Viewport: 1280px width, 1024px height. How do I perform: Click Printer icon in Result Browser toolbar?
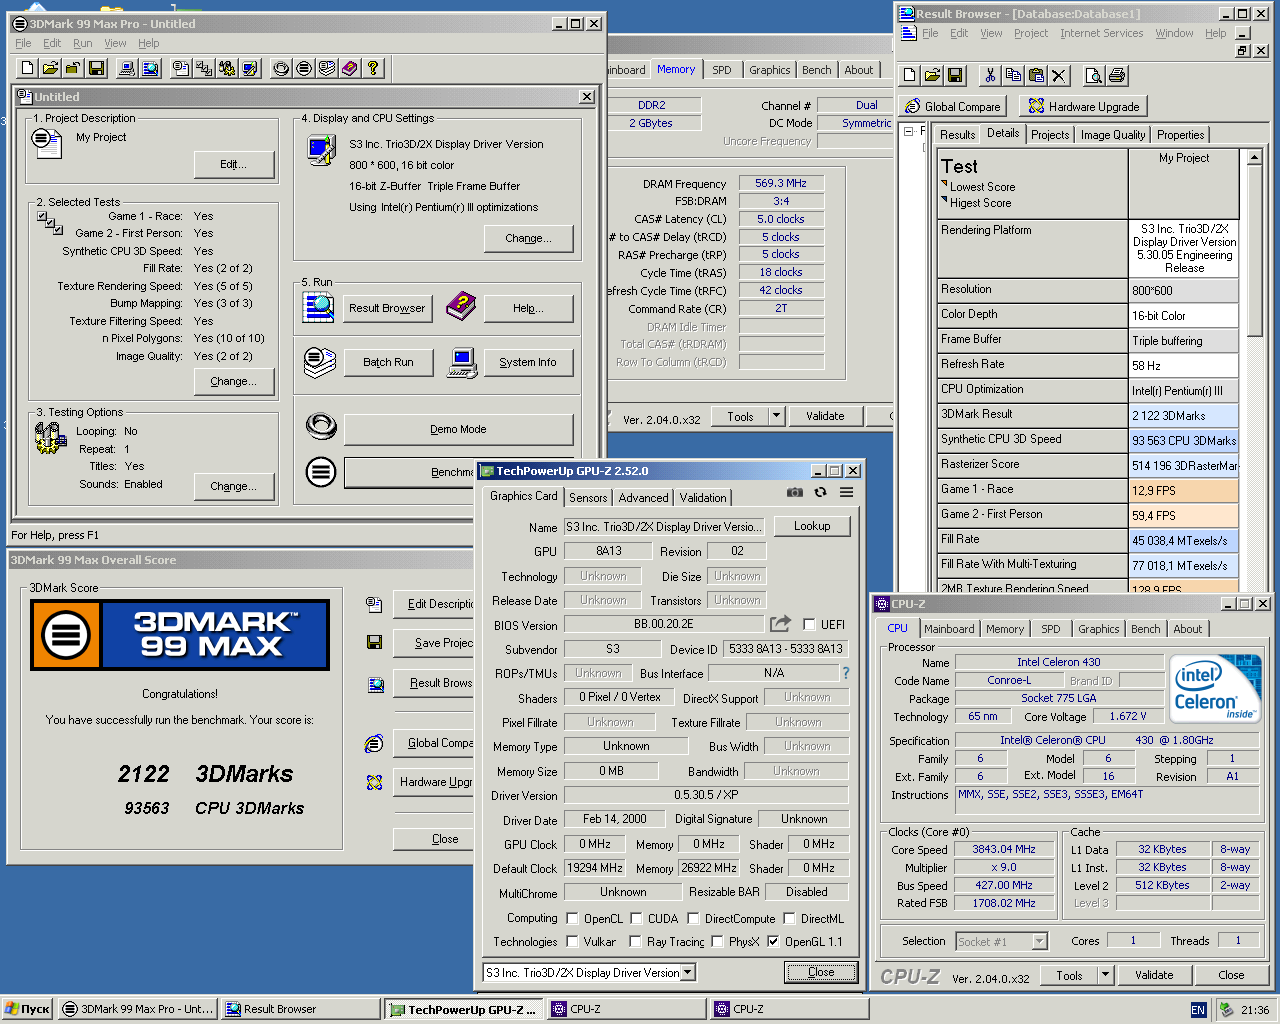click(x=1117, y=75)
